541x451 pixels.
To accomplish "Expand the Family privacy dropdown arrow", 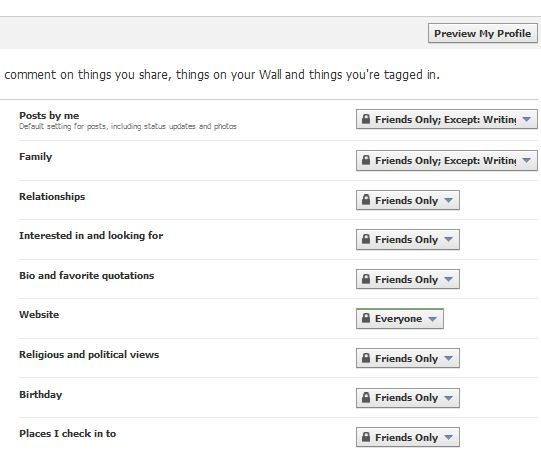I will pyautogui.click(x=527, y=160).
